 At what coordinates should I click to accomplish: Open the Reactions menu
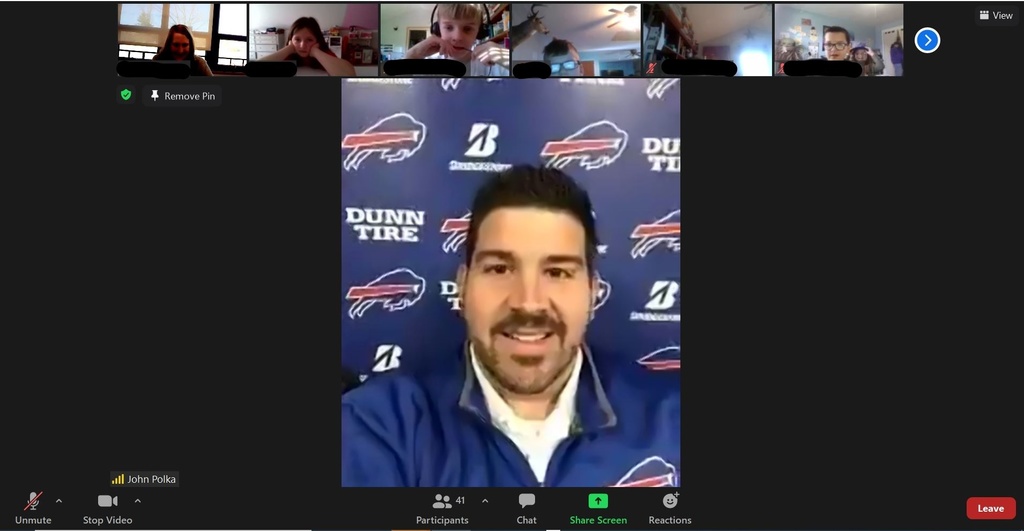(x=669, y=508)
